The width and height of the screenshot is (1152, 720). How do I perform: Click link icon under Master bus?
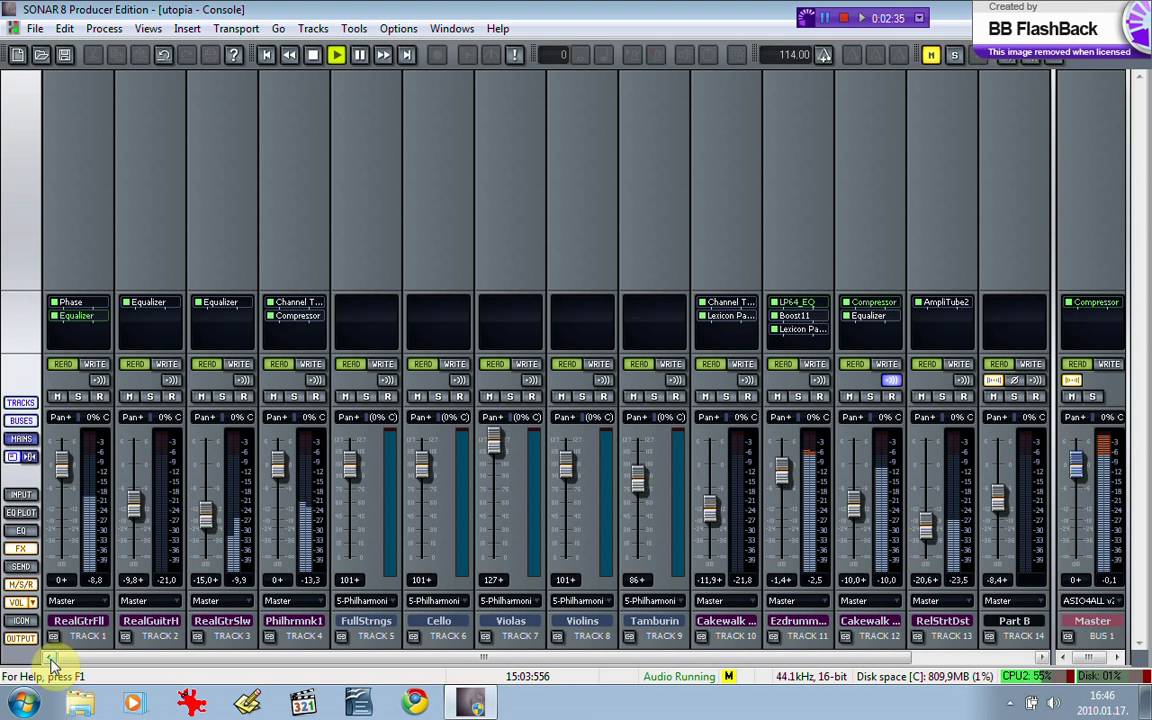coord(1068,636)
